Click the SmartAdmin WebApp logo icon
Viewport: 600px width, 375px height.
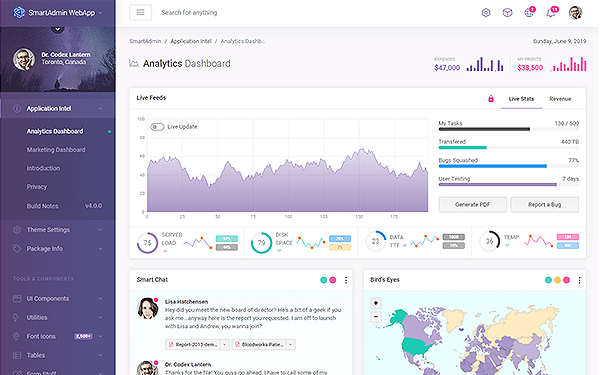[x=19, y=13]
